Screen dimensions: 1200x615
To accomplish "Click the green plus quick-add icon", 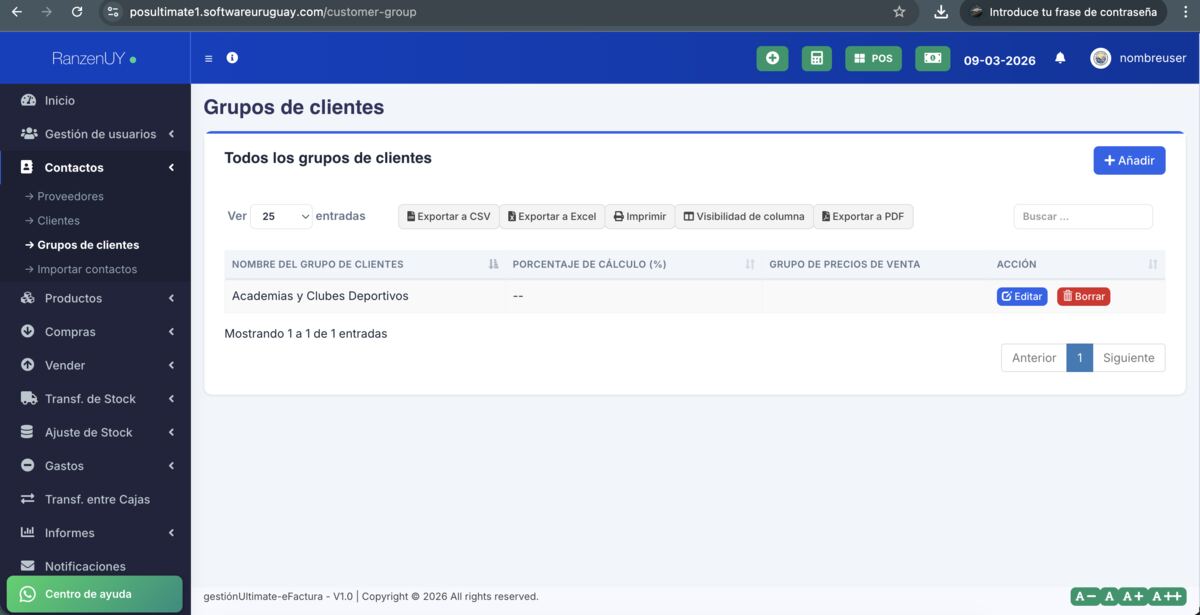I will (x=771, y=57).
